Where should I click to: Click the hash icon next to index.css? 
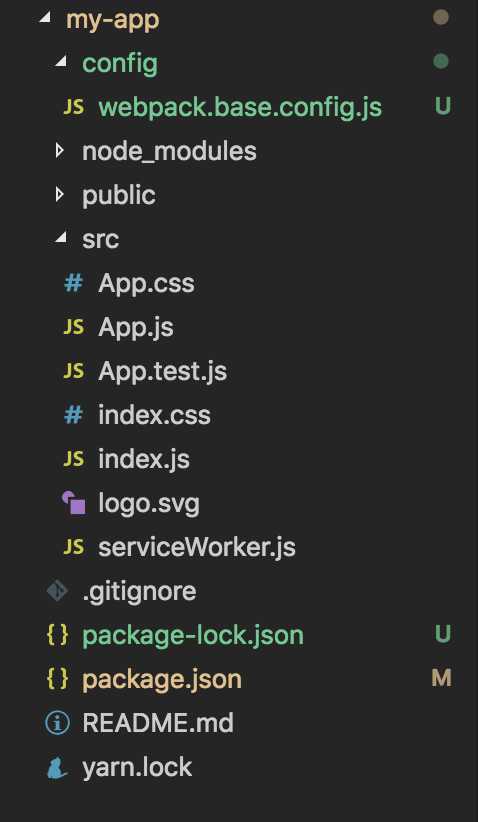tap(73, 415)
